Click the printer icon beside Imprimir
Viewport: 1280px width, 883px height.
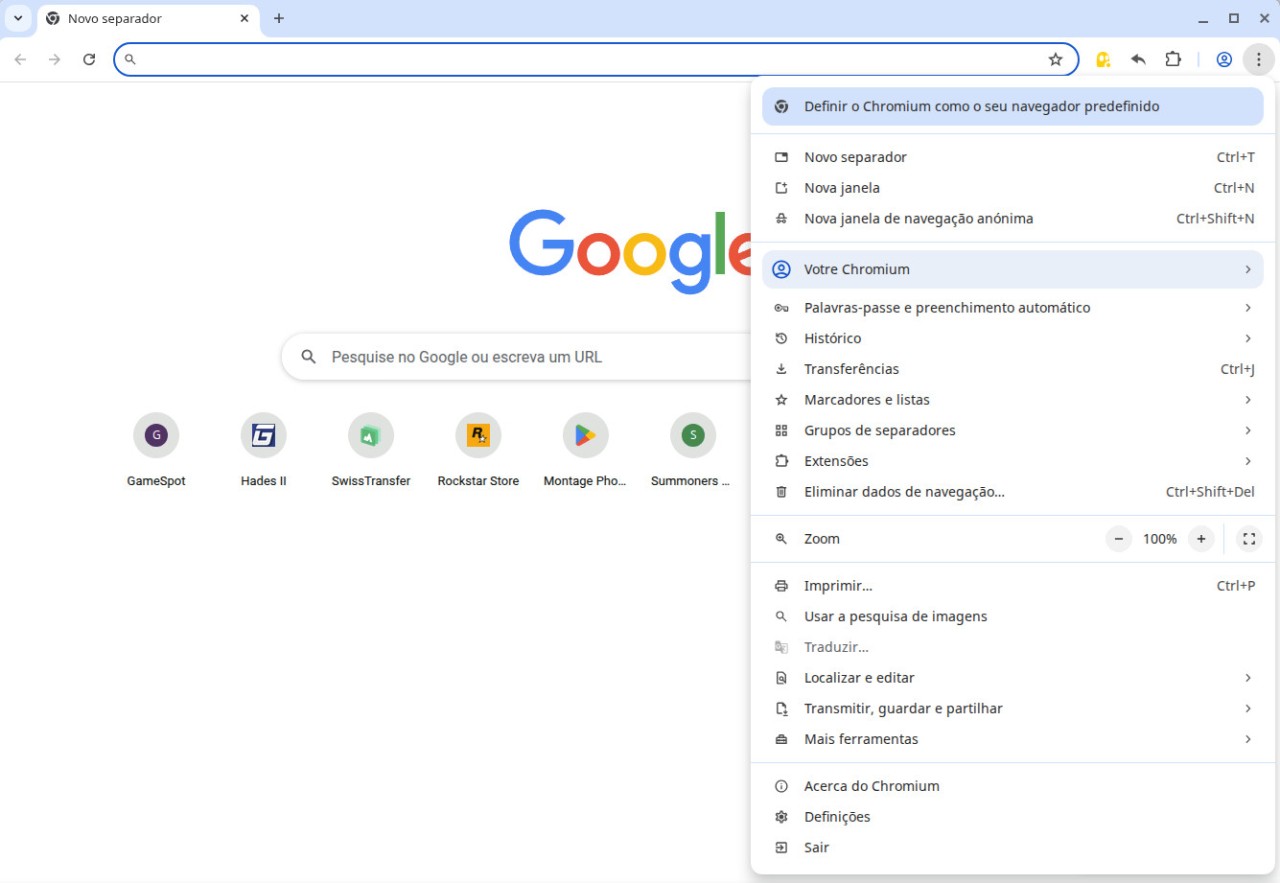[x=780, y=585]
